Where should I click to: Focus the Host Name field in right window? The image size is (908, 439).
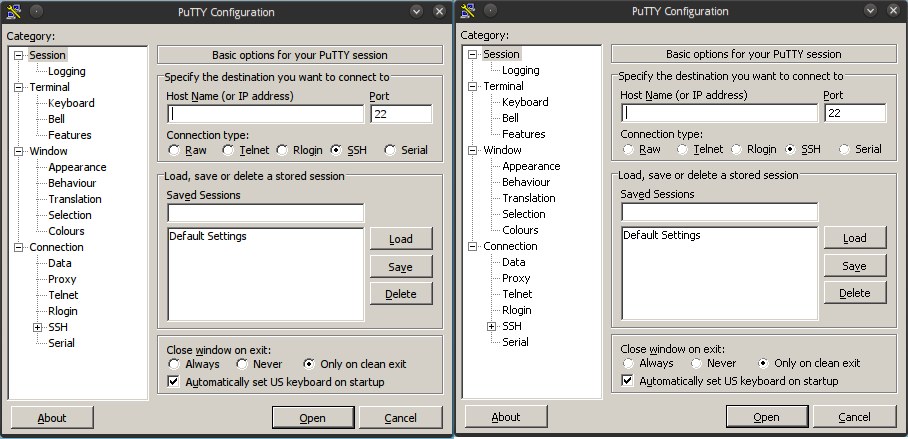[x=720, y=113]
